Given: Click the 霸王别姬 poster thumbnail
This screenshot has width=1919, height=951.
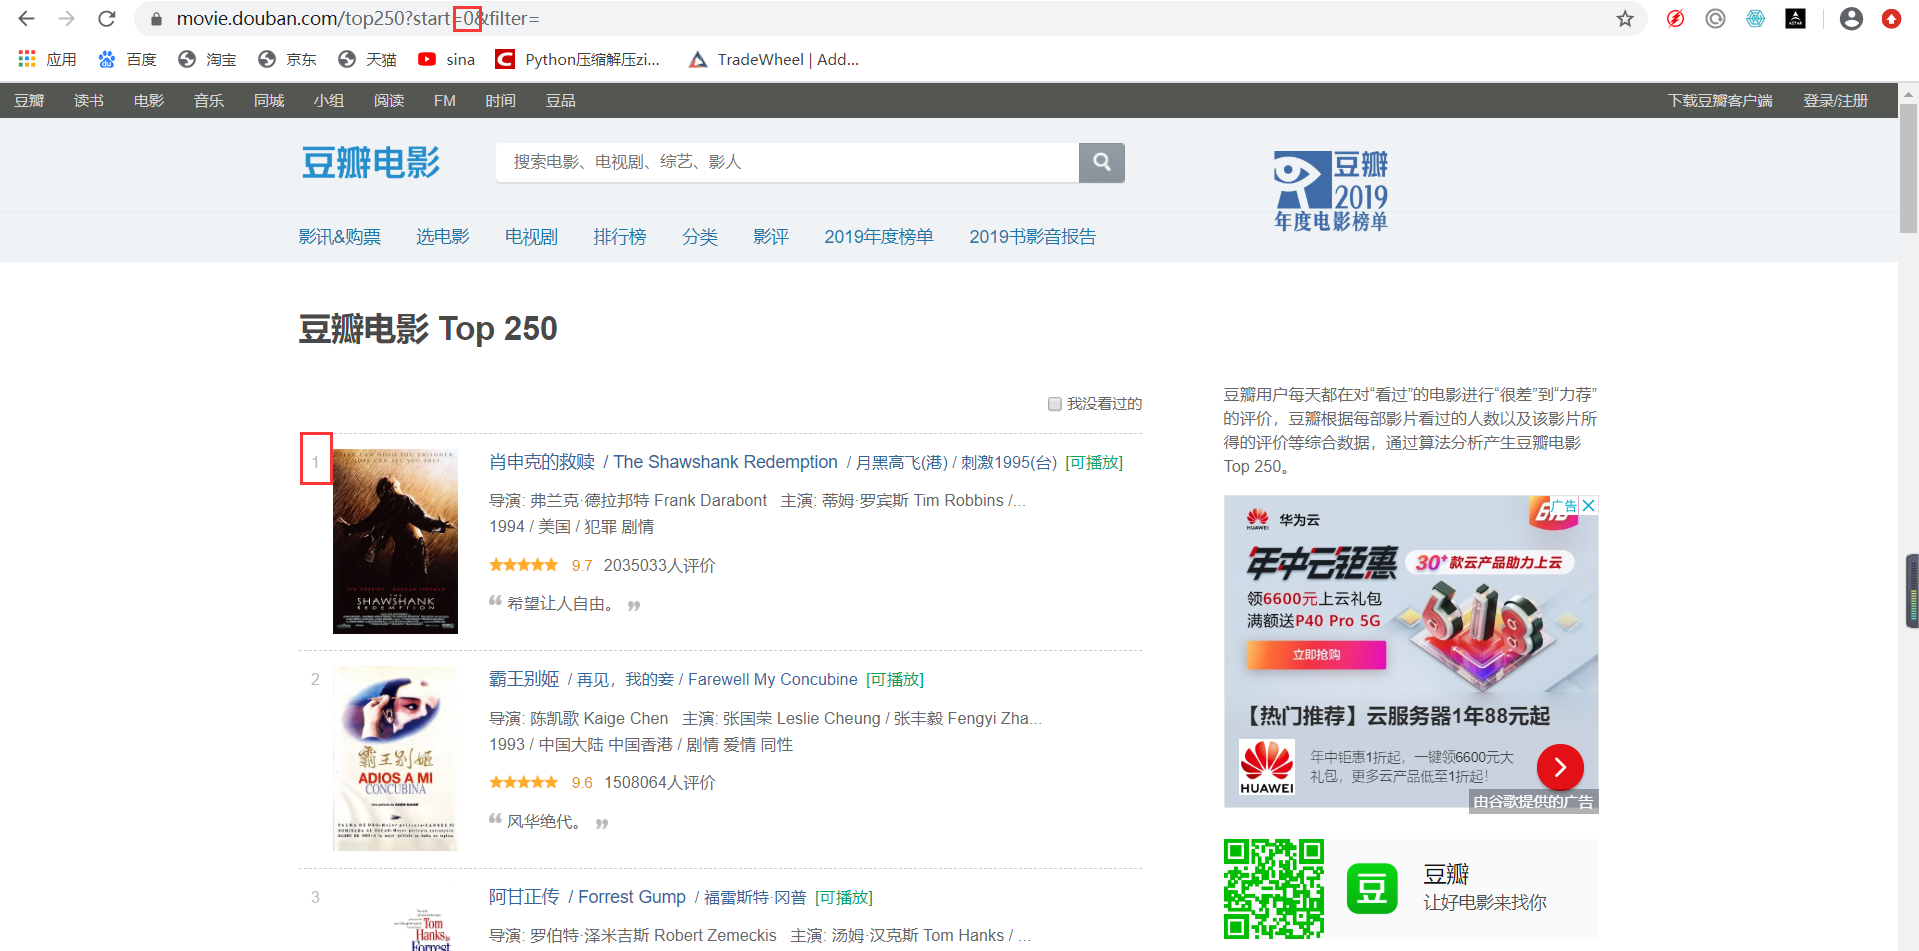Looking at the screenshot, I should click(395, 758).
